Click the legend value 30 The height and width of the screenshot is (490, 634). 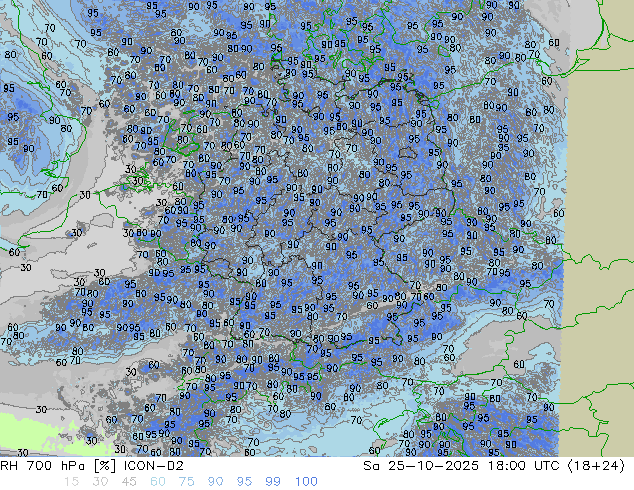tap(99, 481)
